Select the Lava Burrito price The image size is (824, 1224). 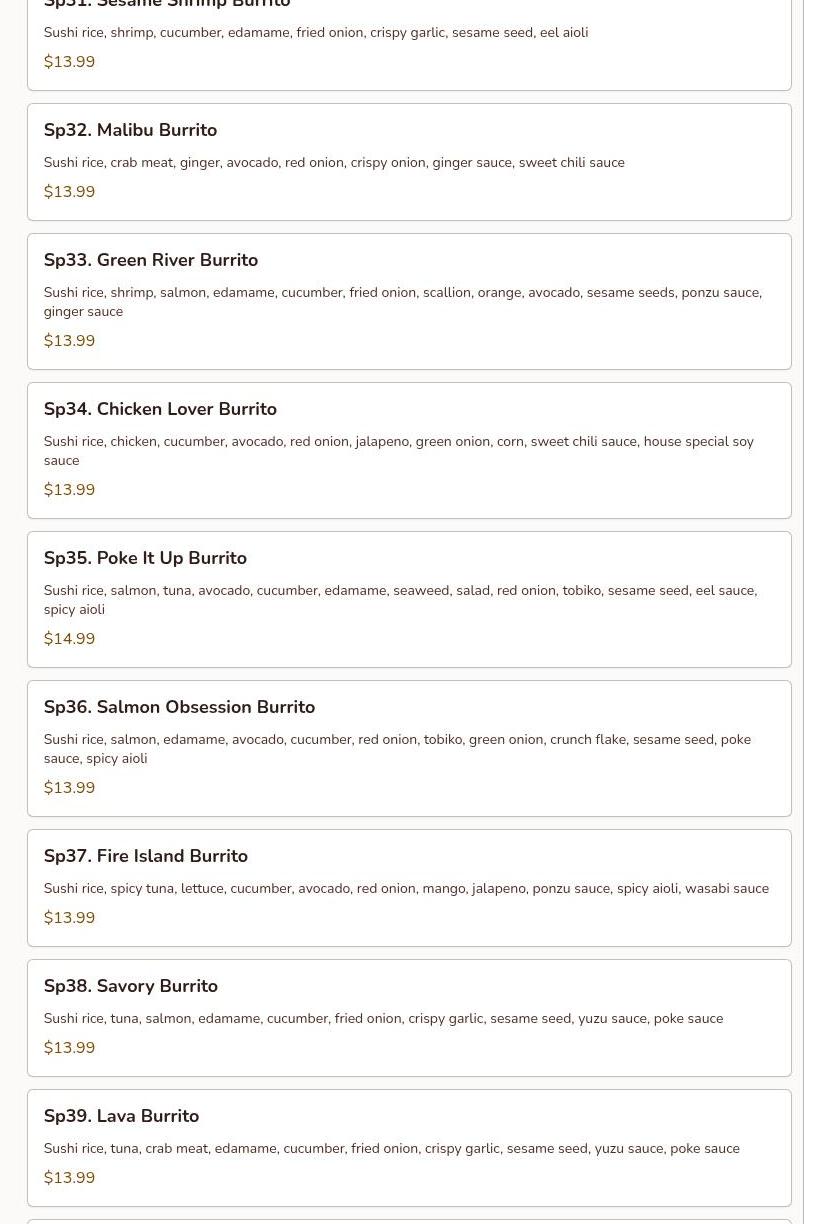[69, 1178]
